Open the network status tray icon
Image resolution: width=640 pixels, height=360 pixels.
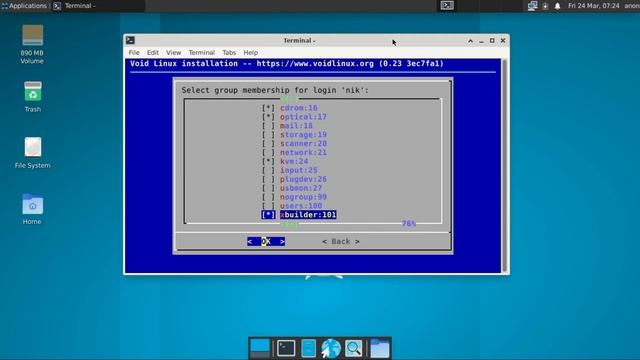pyautogui.click(x=532, y=6)
